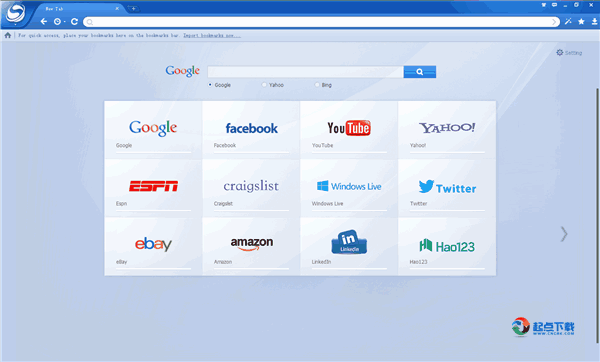The height and width of the screenshot is (362, 600).
Task: Close the New Tab tab
Action: coord(117,8)
